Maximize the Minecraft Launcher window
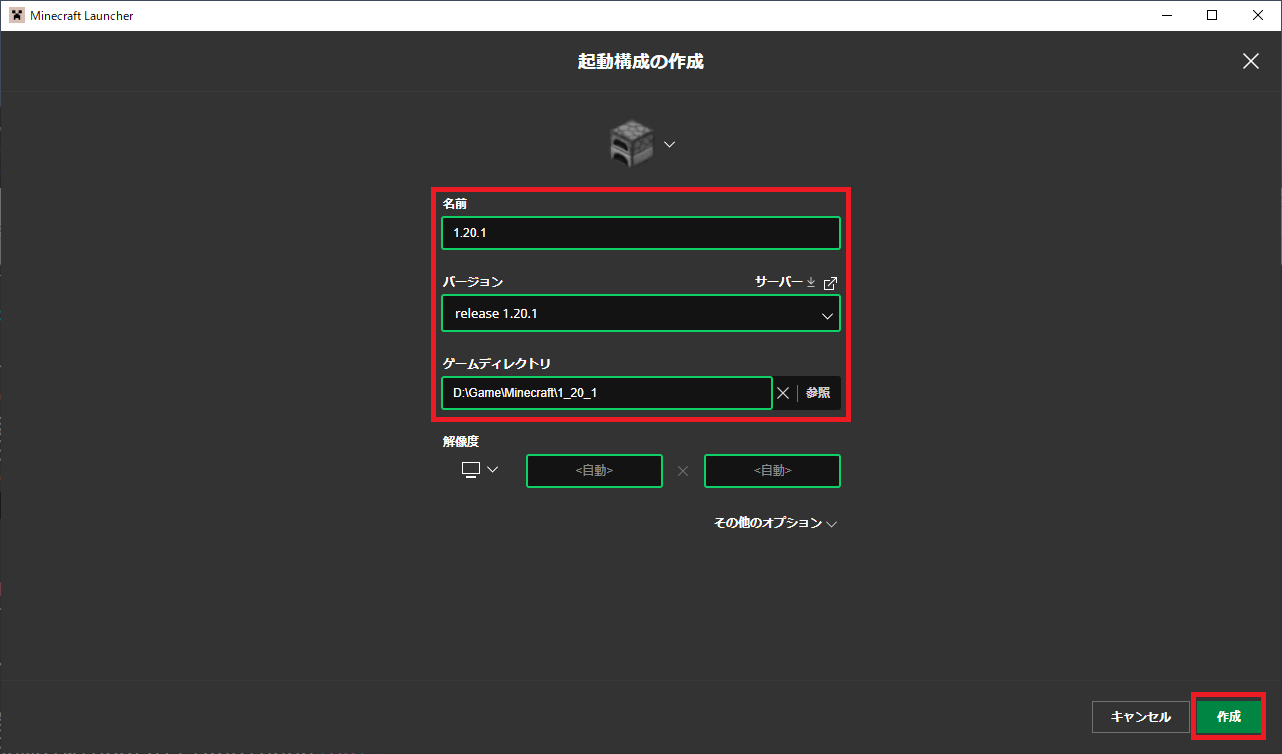Image resolution: width=1282 pixels, height=754 pixels. 1212,15
